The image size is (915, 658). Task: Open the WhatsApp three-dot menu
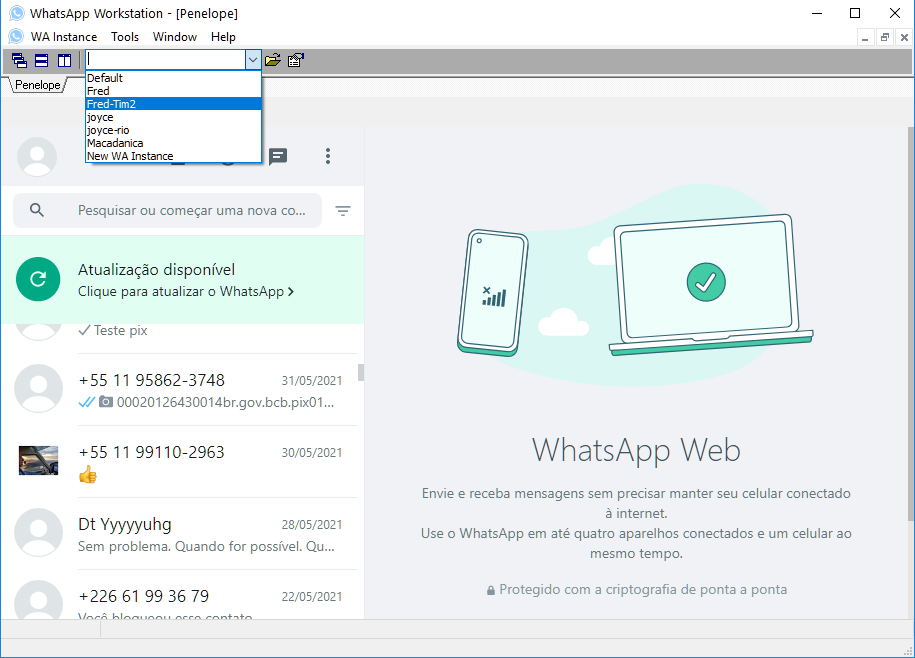[x=328, y=156]
